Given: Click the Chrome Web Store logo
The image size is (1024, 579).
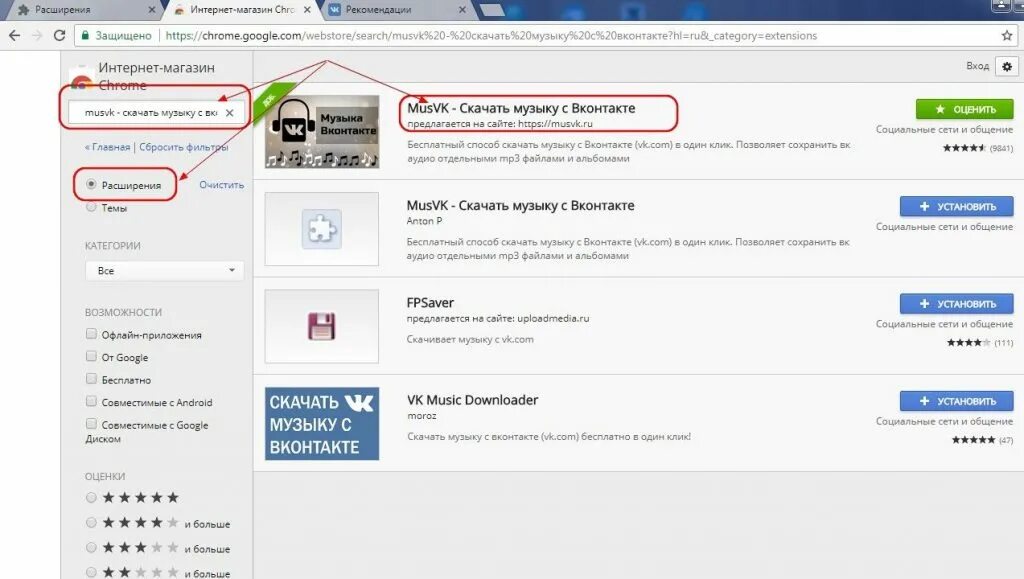Looking at the screenshot, I should pyautogui.click(x=80, y=80).
